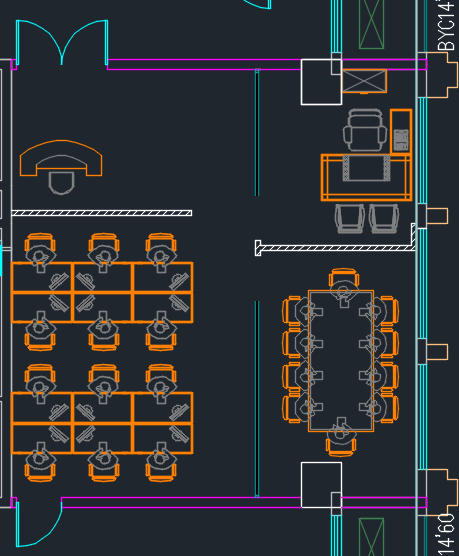Click the left guest chair facing executive desk
Screen dimensions: 459x556
[x=350, y=219]
